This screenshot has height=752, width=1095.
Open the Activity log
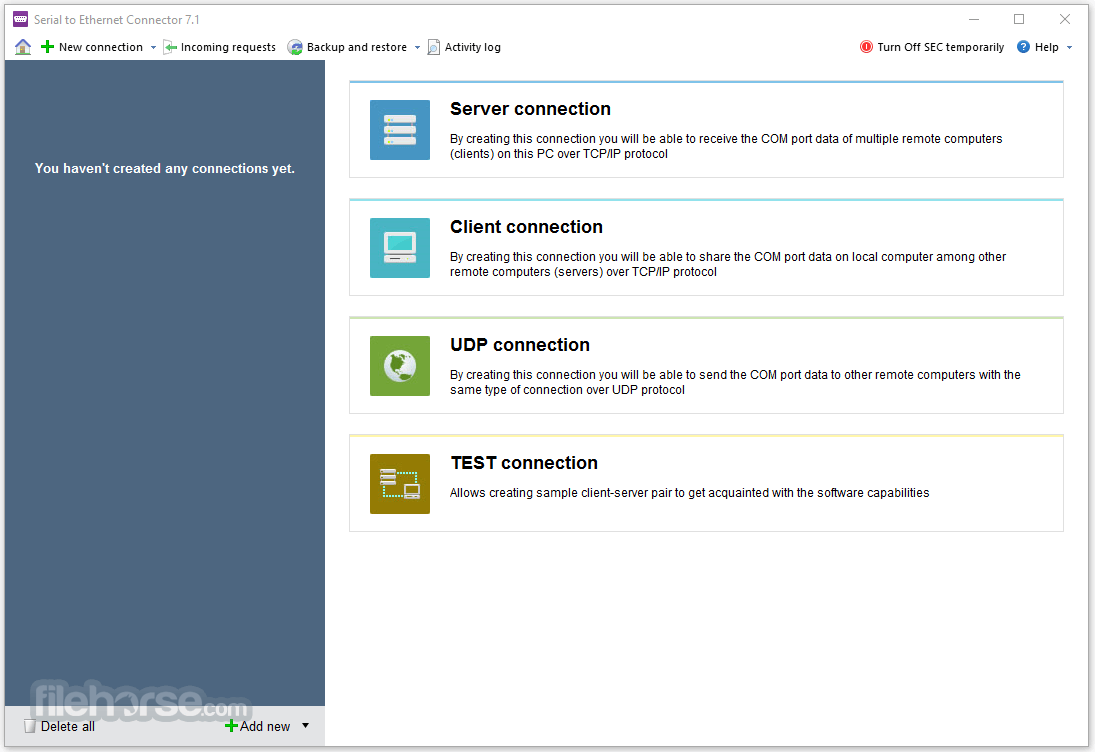472,47
